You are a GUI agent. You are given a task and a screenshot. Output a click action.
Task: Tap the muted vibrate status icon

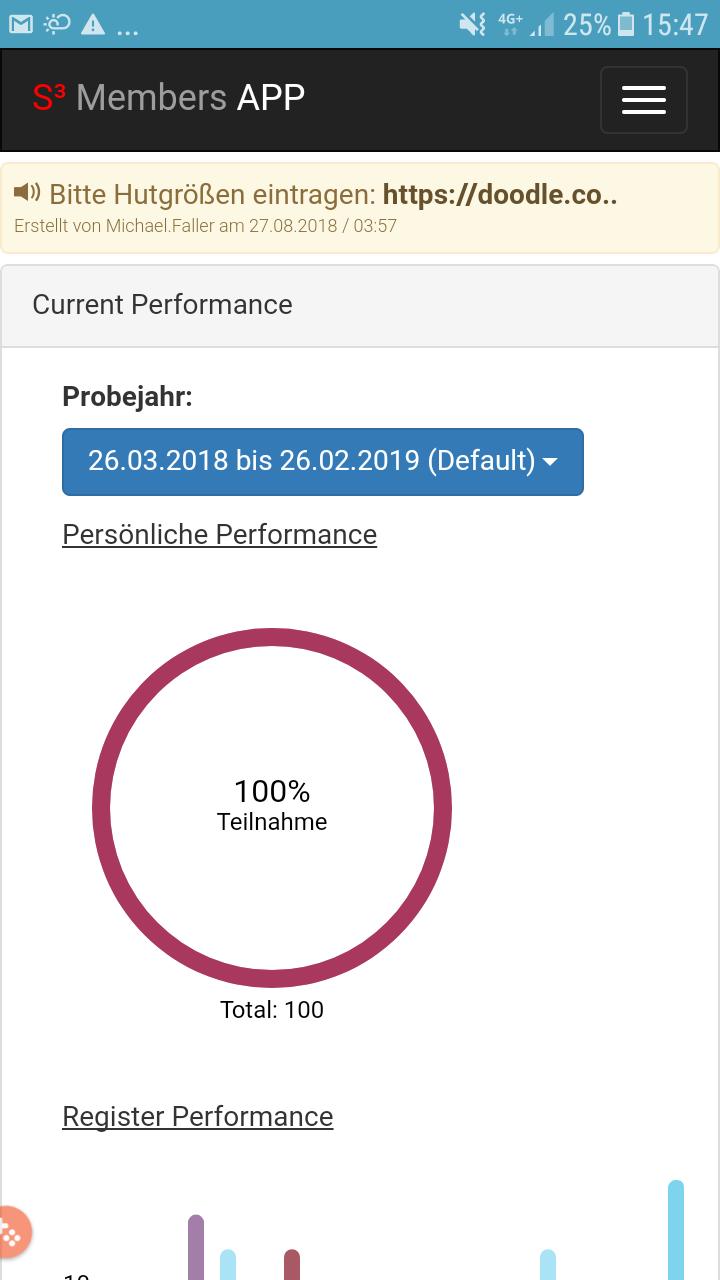[472, 24]
